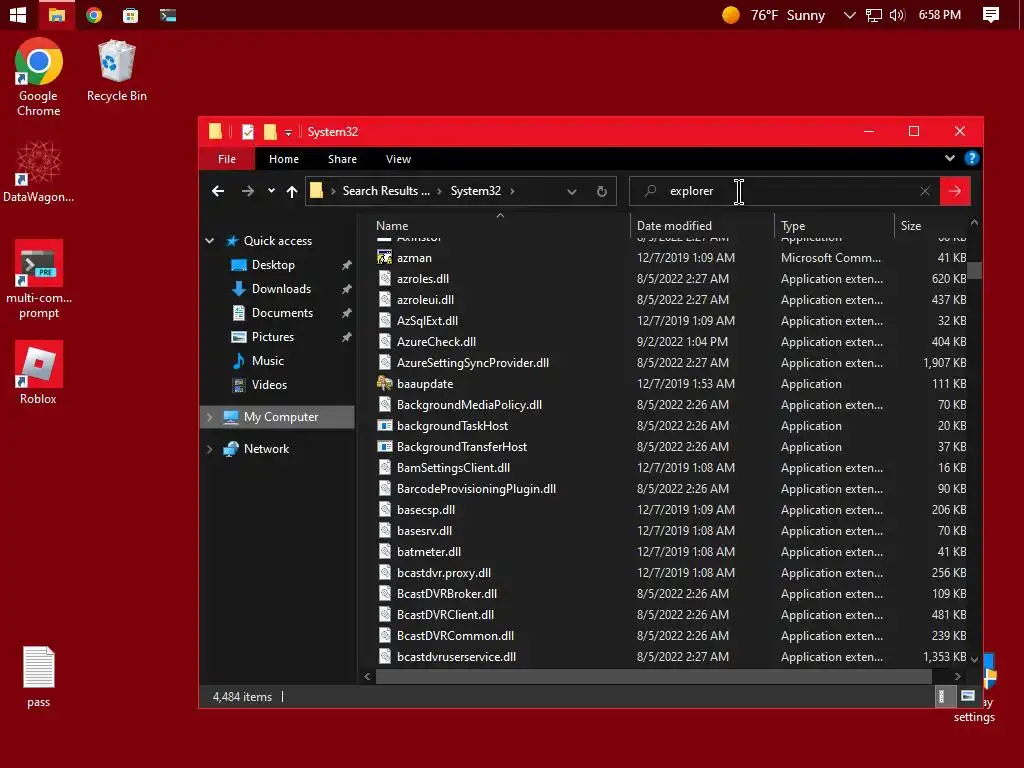
Task: Open Videos in Quick access
Action: 269,385
